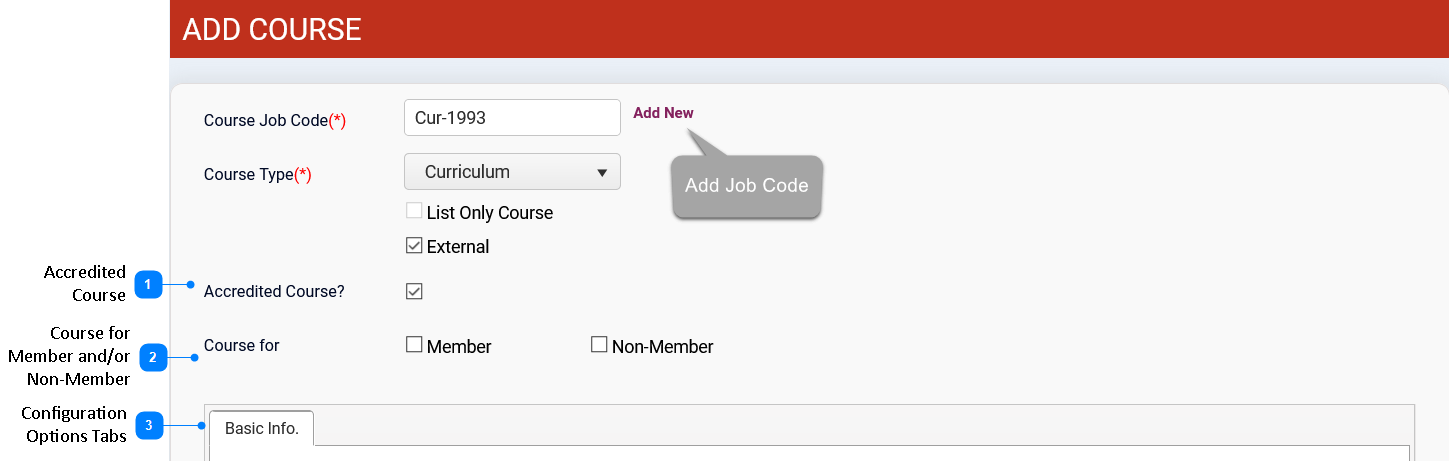The height and width of the screenshot is (461, 1449).
Task: Tick the Member checkbox
Action: [414, 345]
